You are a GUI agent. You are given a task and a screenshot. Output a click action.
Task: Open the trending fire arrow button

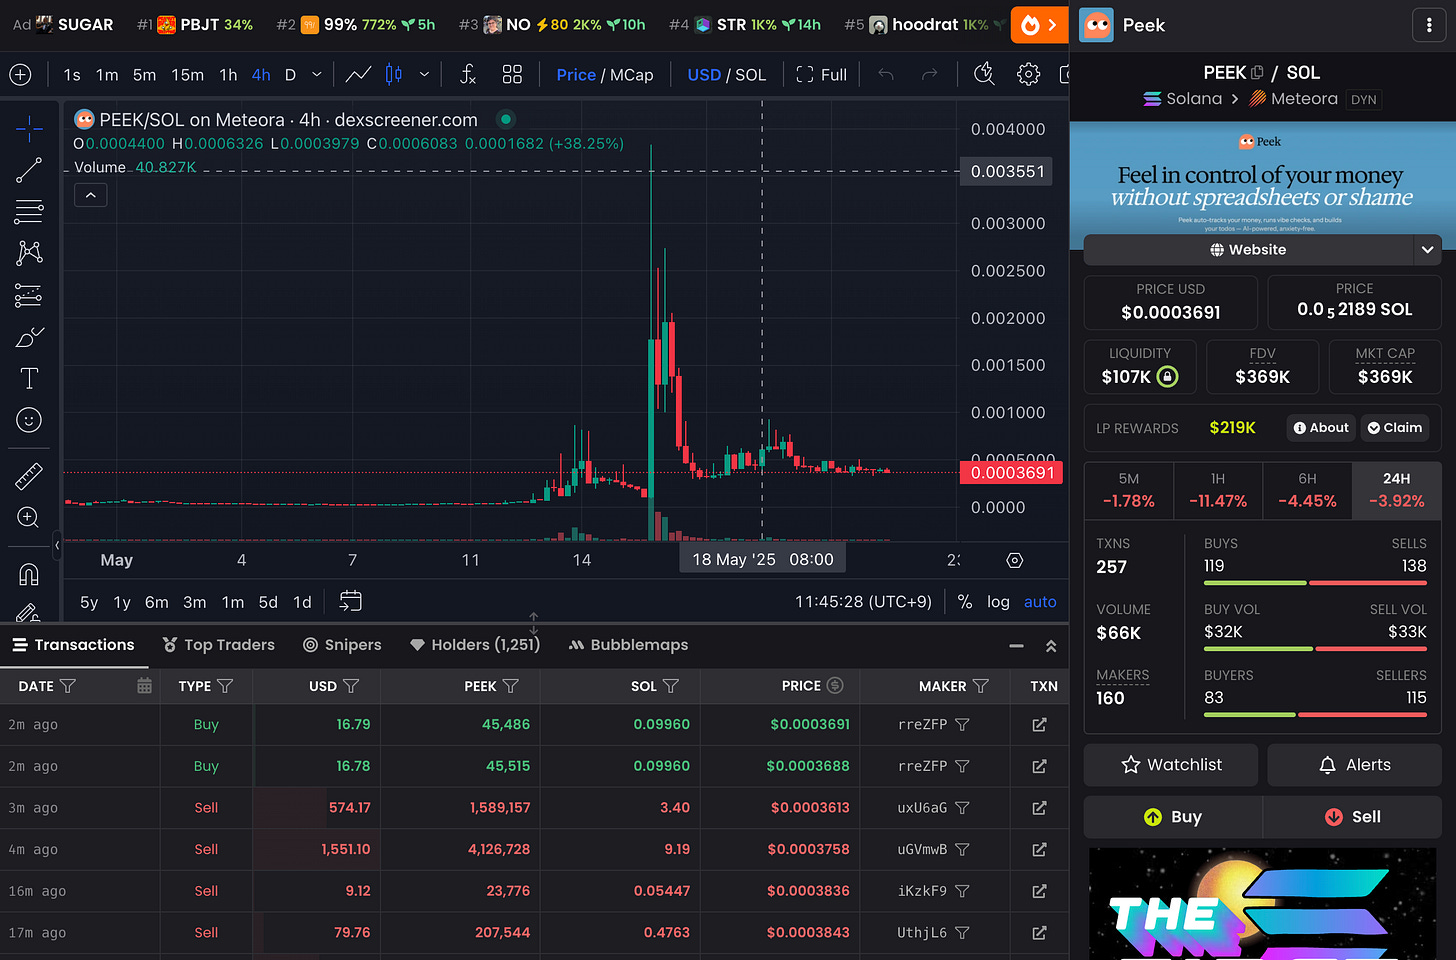1039,25
